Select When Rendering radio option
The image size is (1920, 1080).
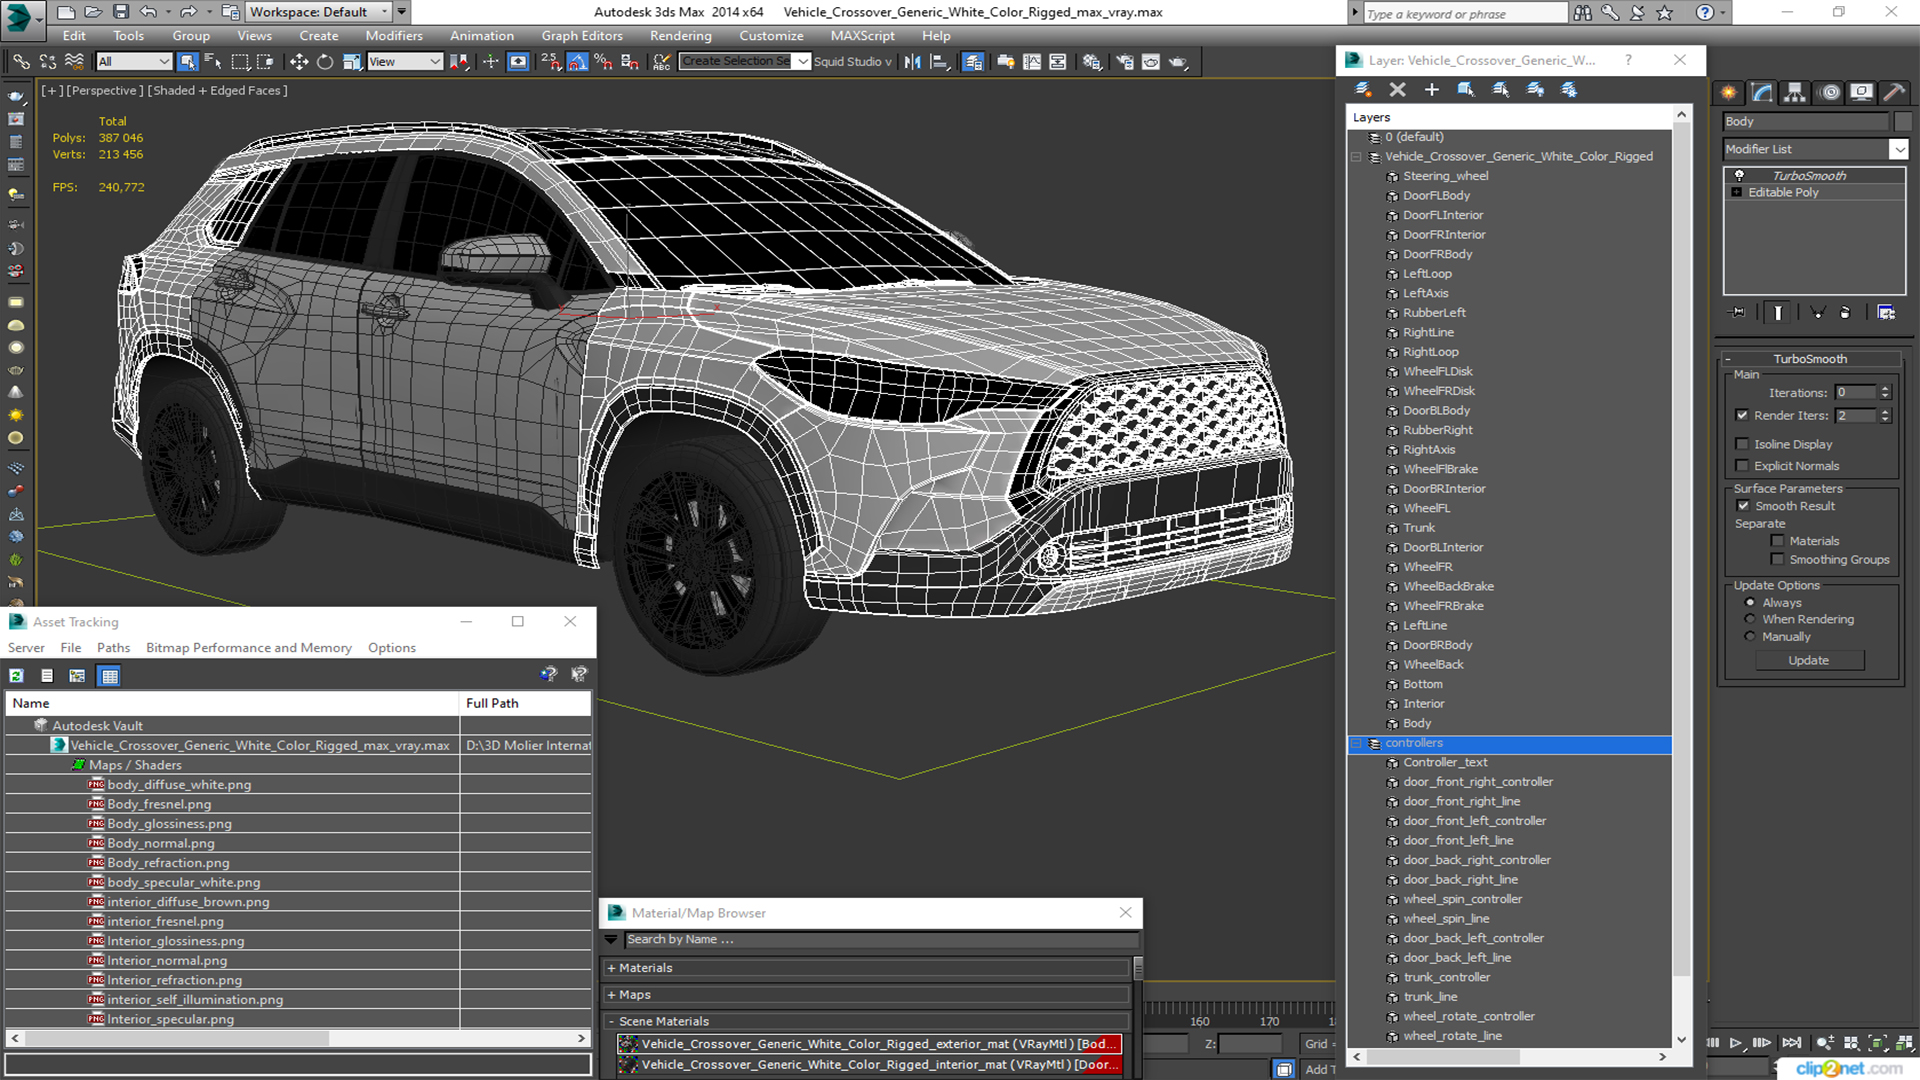pos(1750,620)
